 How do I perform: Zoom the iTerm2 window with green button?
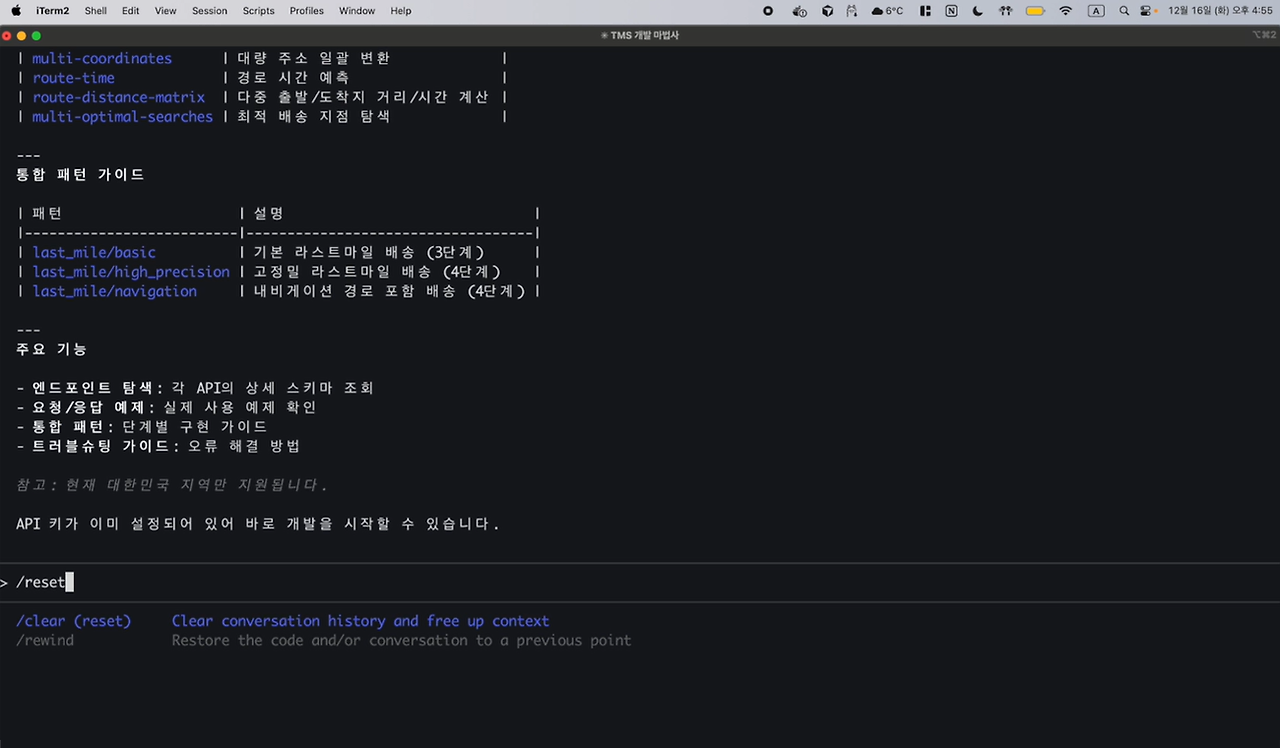pos(36,35)
